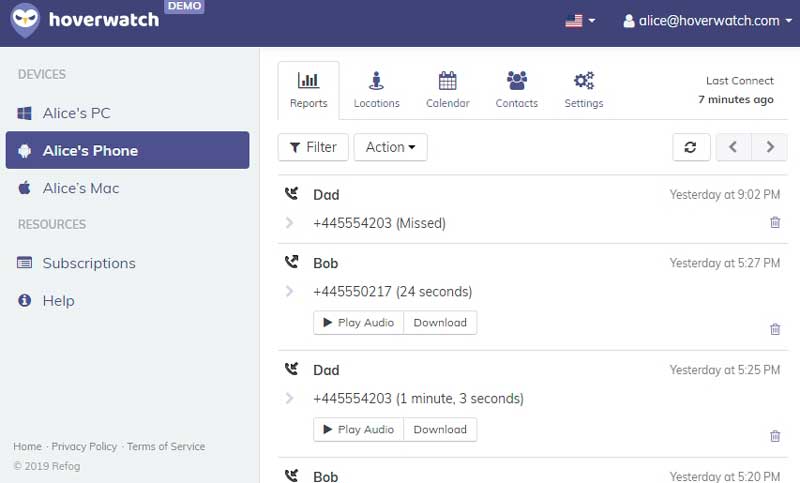Click the timestamp Yesterday at 9:02 PM
800x483 pixels.
tap(724, 194)
